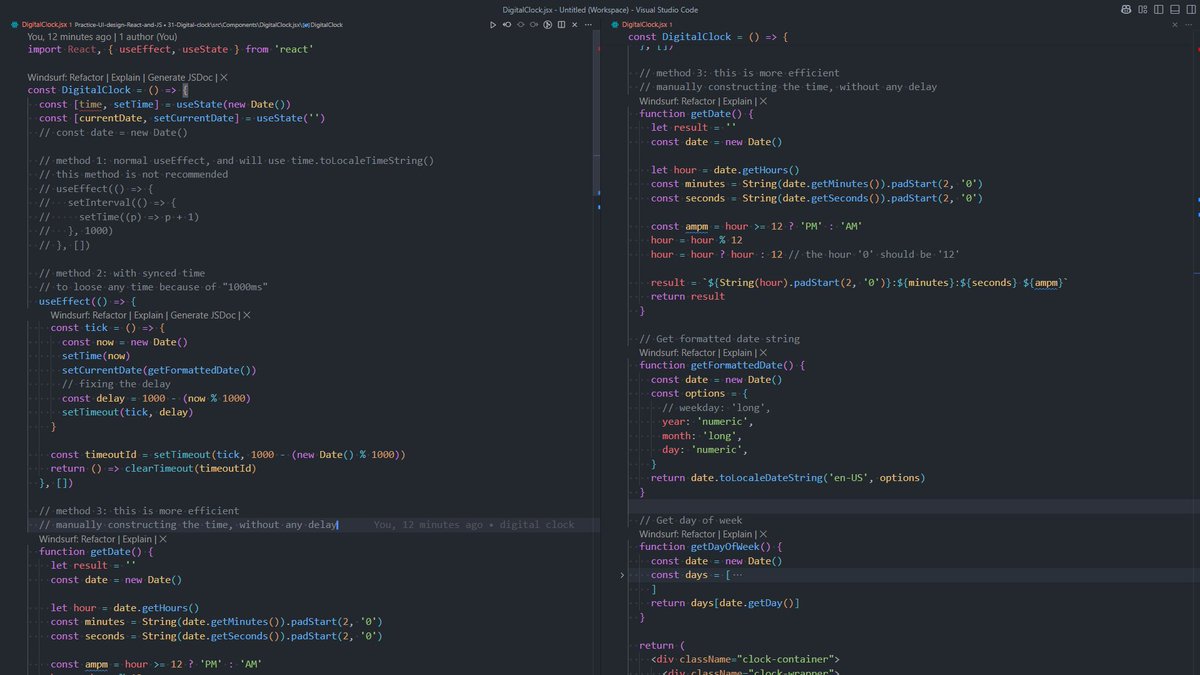The width and height of the screenshot is (1200, 675).
Task: Click '<div className="clock-container">' line
Action: click(745, 659)
